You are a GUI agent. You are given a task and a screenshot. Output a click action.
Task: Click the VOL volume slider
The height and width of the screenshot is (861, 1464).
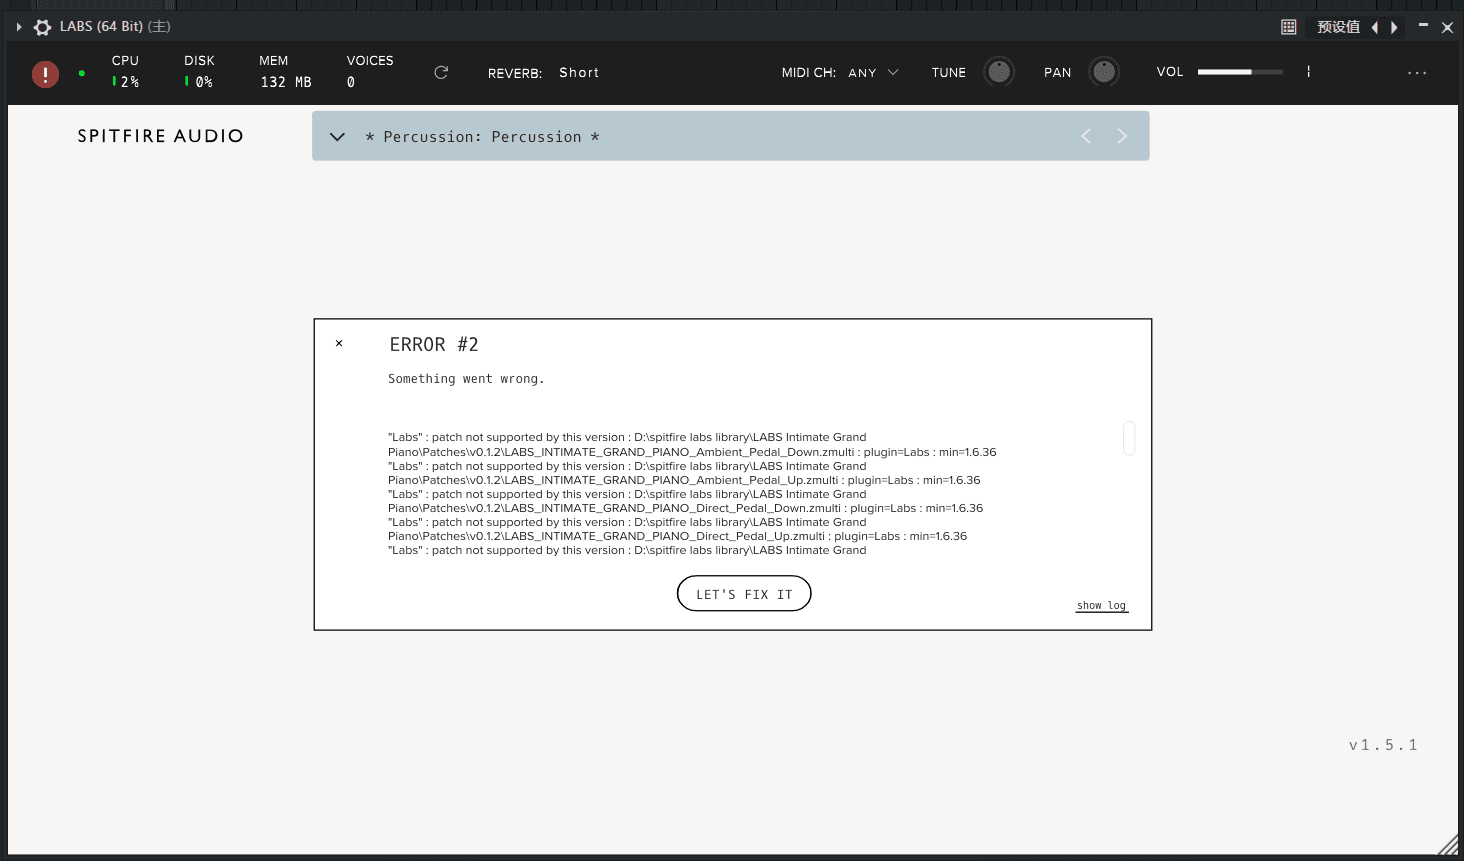click(1240, 72)
